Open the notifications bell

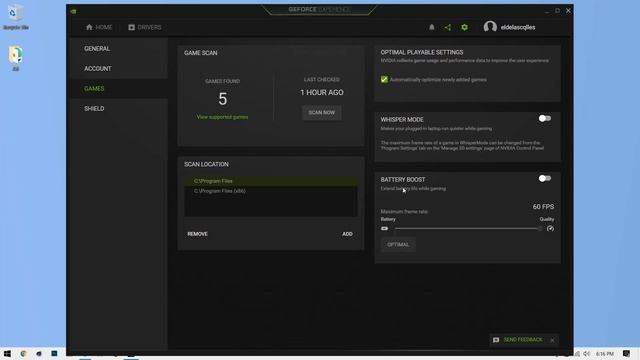[431, 27]
